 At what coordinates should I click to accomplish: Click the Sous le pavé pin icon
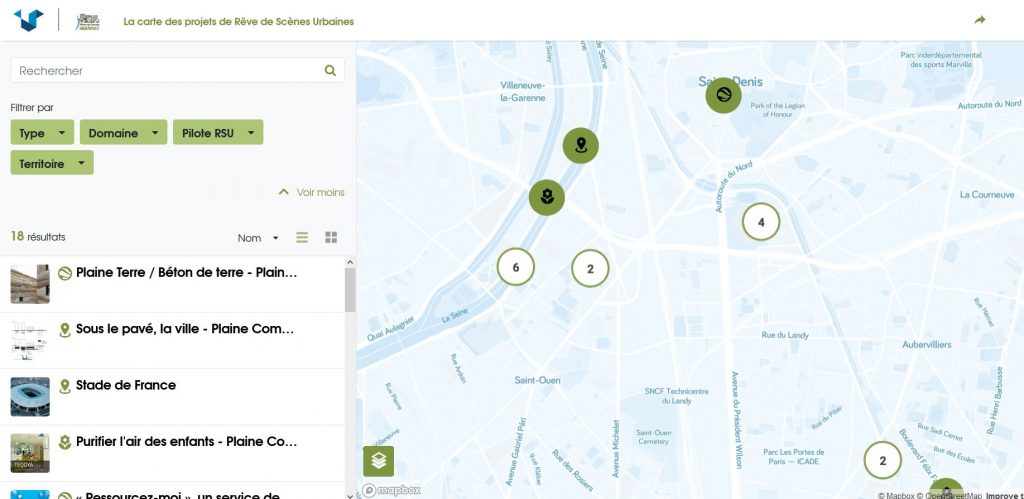65,330
